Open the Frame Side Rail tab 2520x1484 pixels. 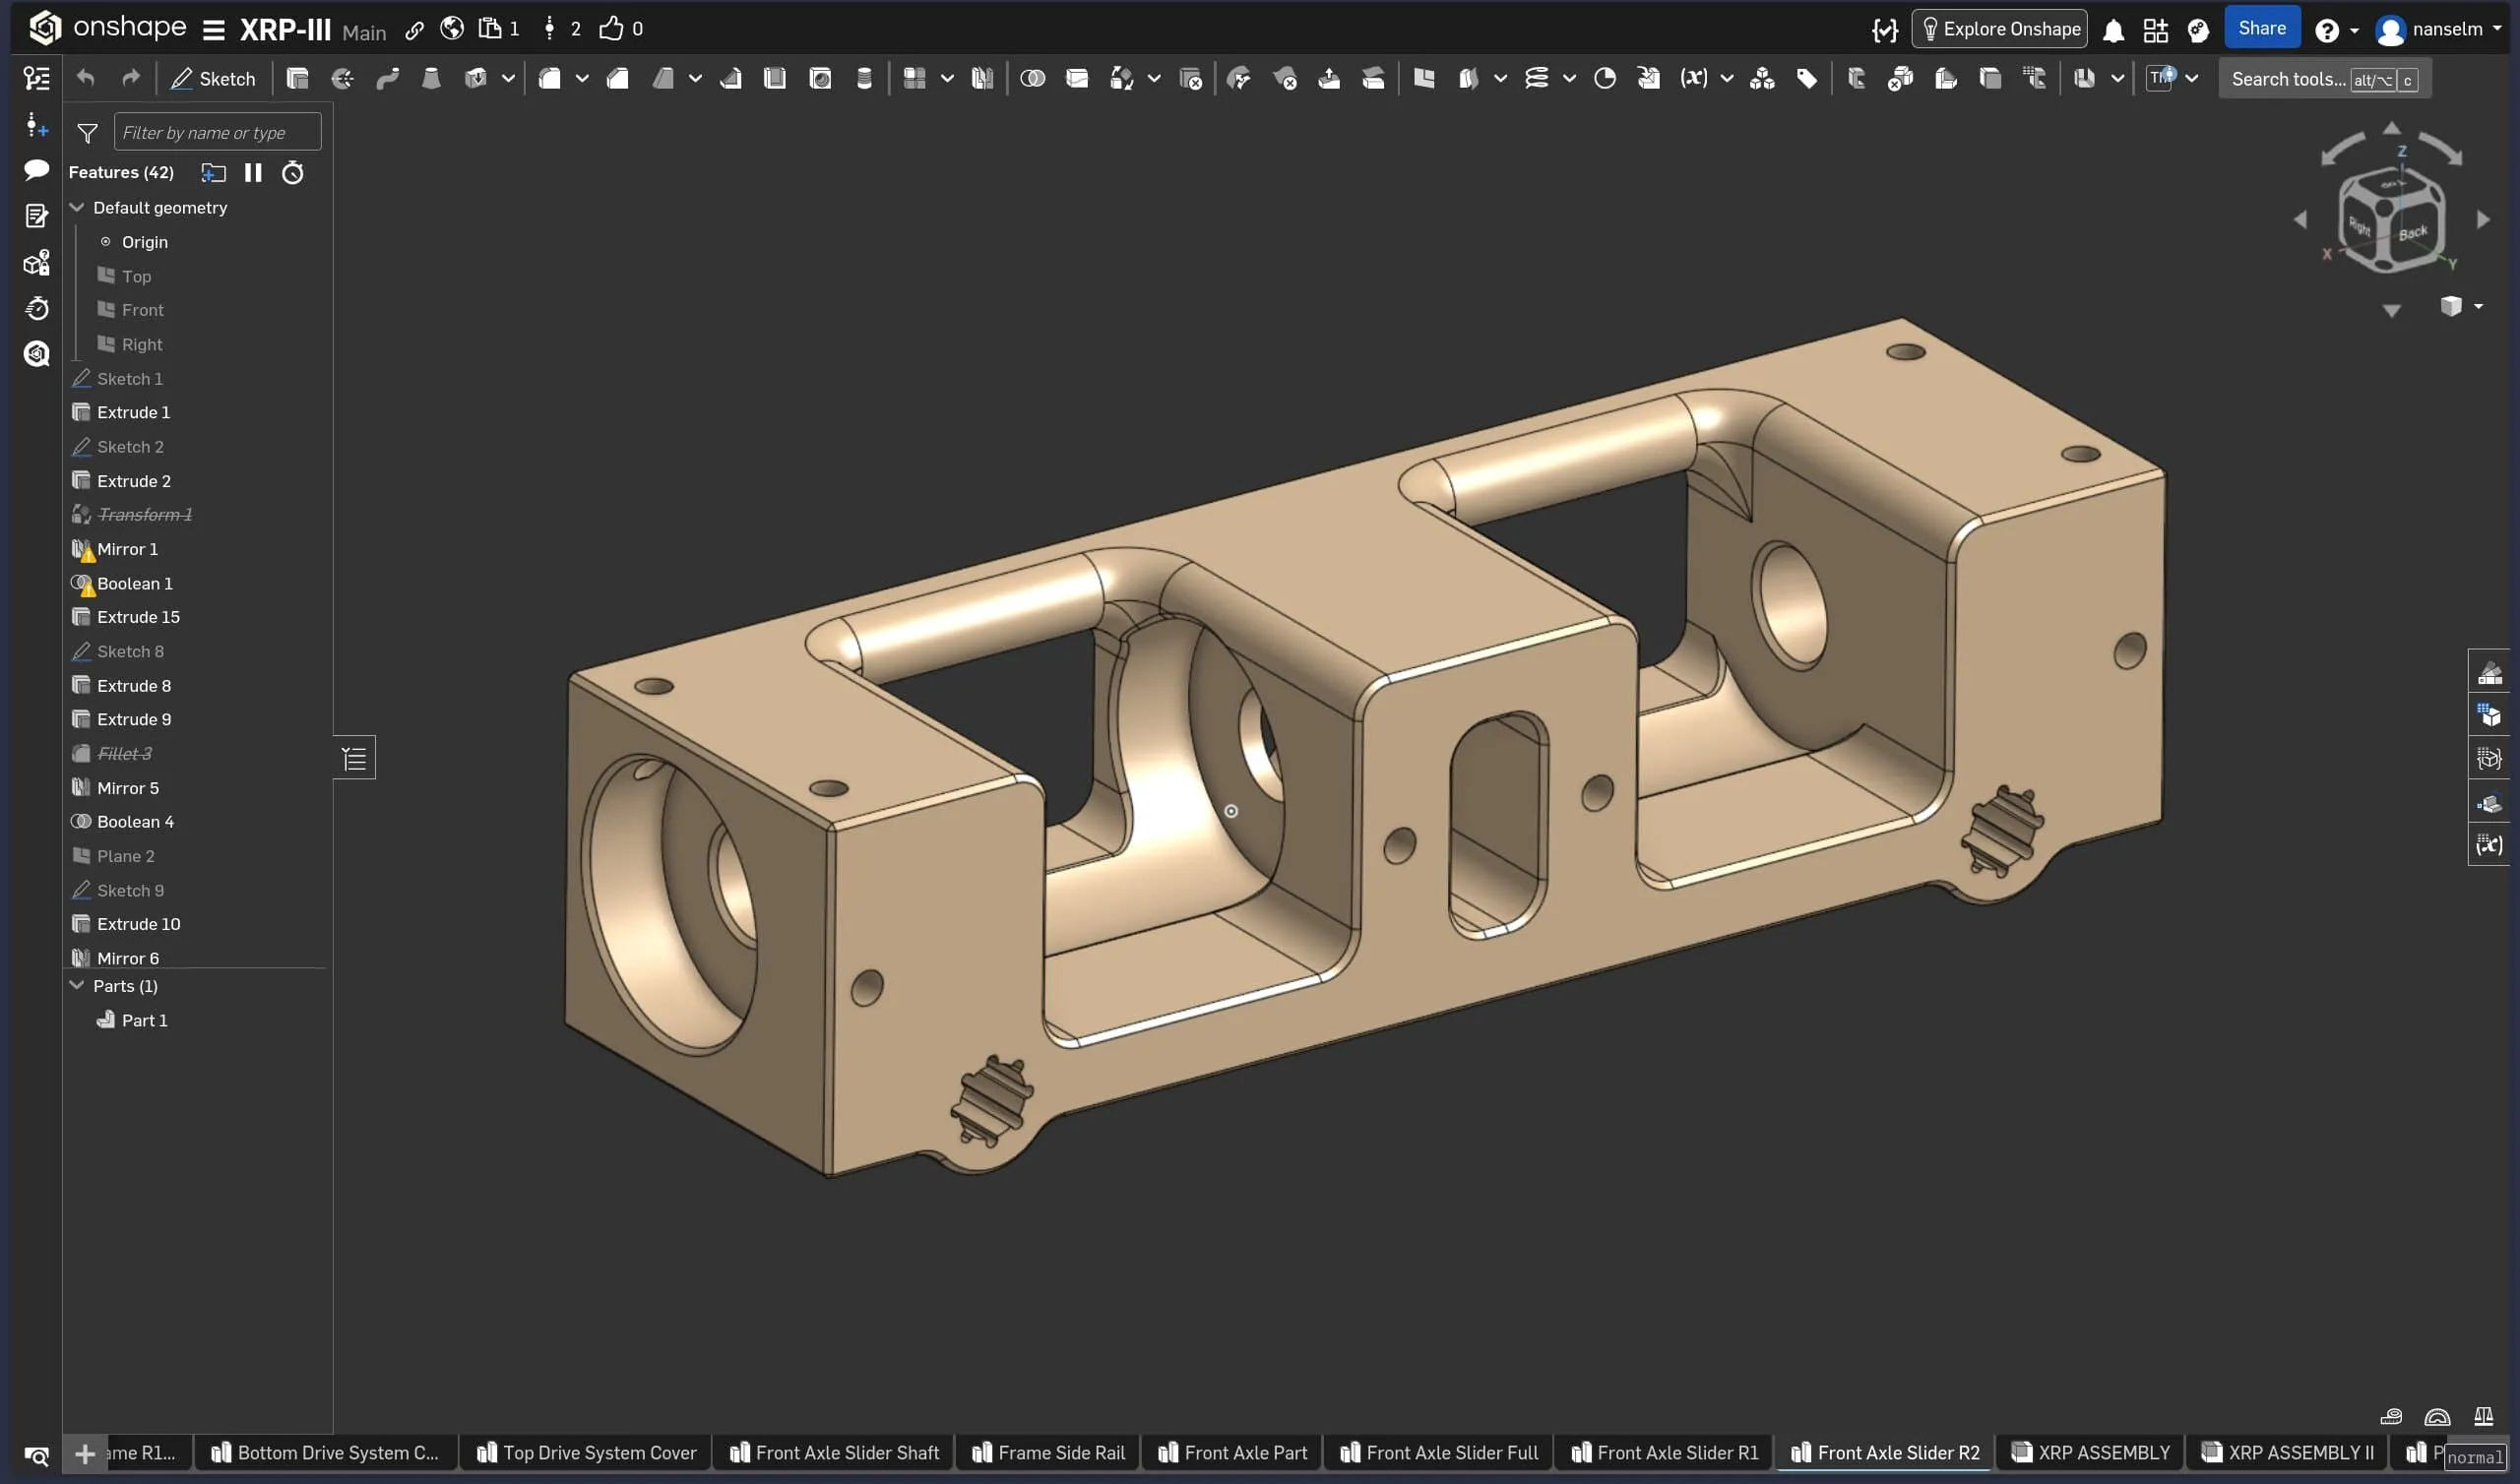[1048, 1452]
